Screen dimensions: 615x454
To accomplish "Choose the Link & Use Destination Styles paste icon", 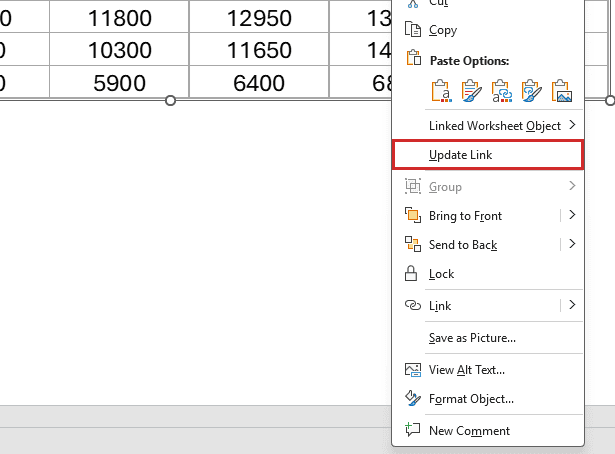I will click(502, 91).
